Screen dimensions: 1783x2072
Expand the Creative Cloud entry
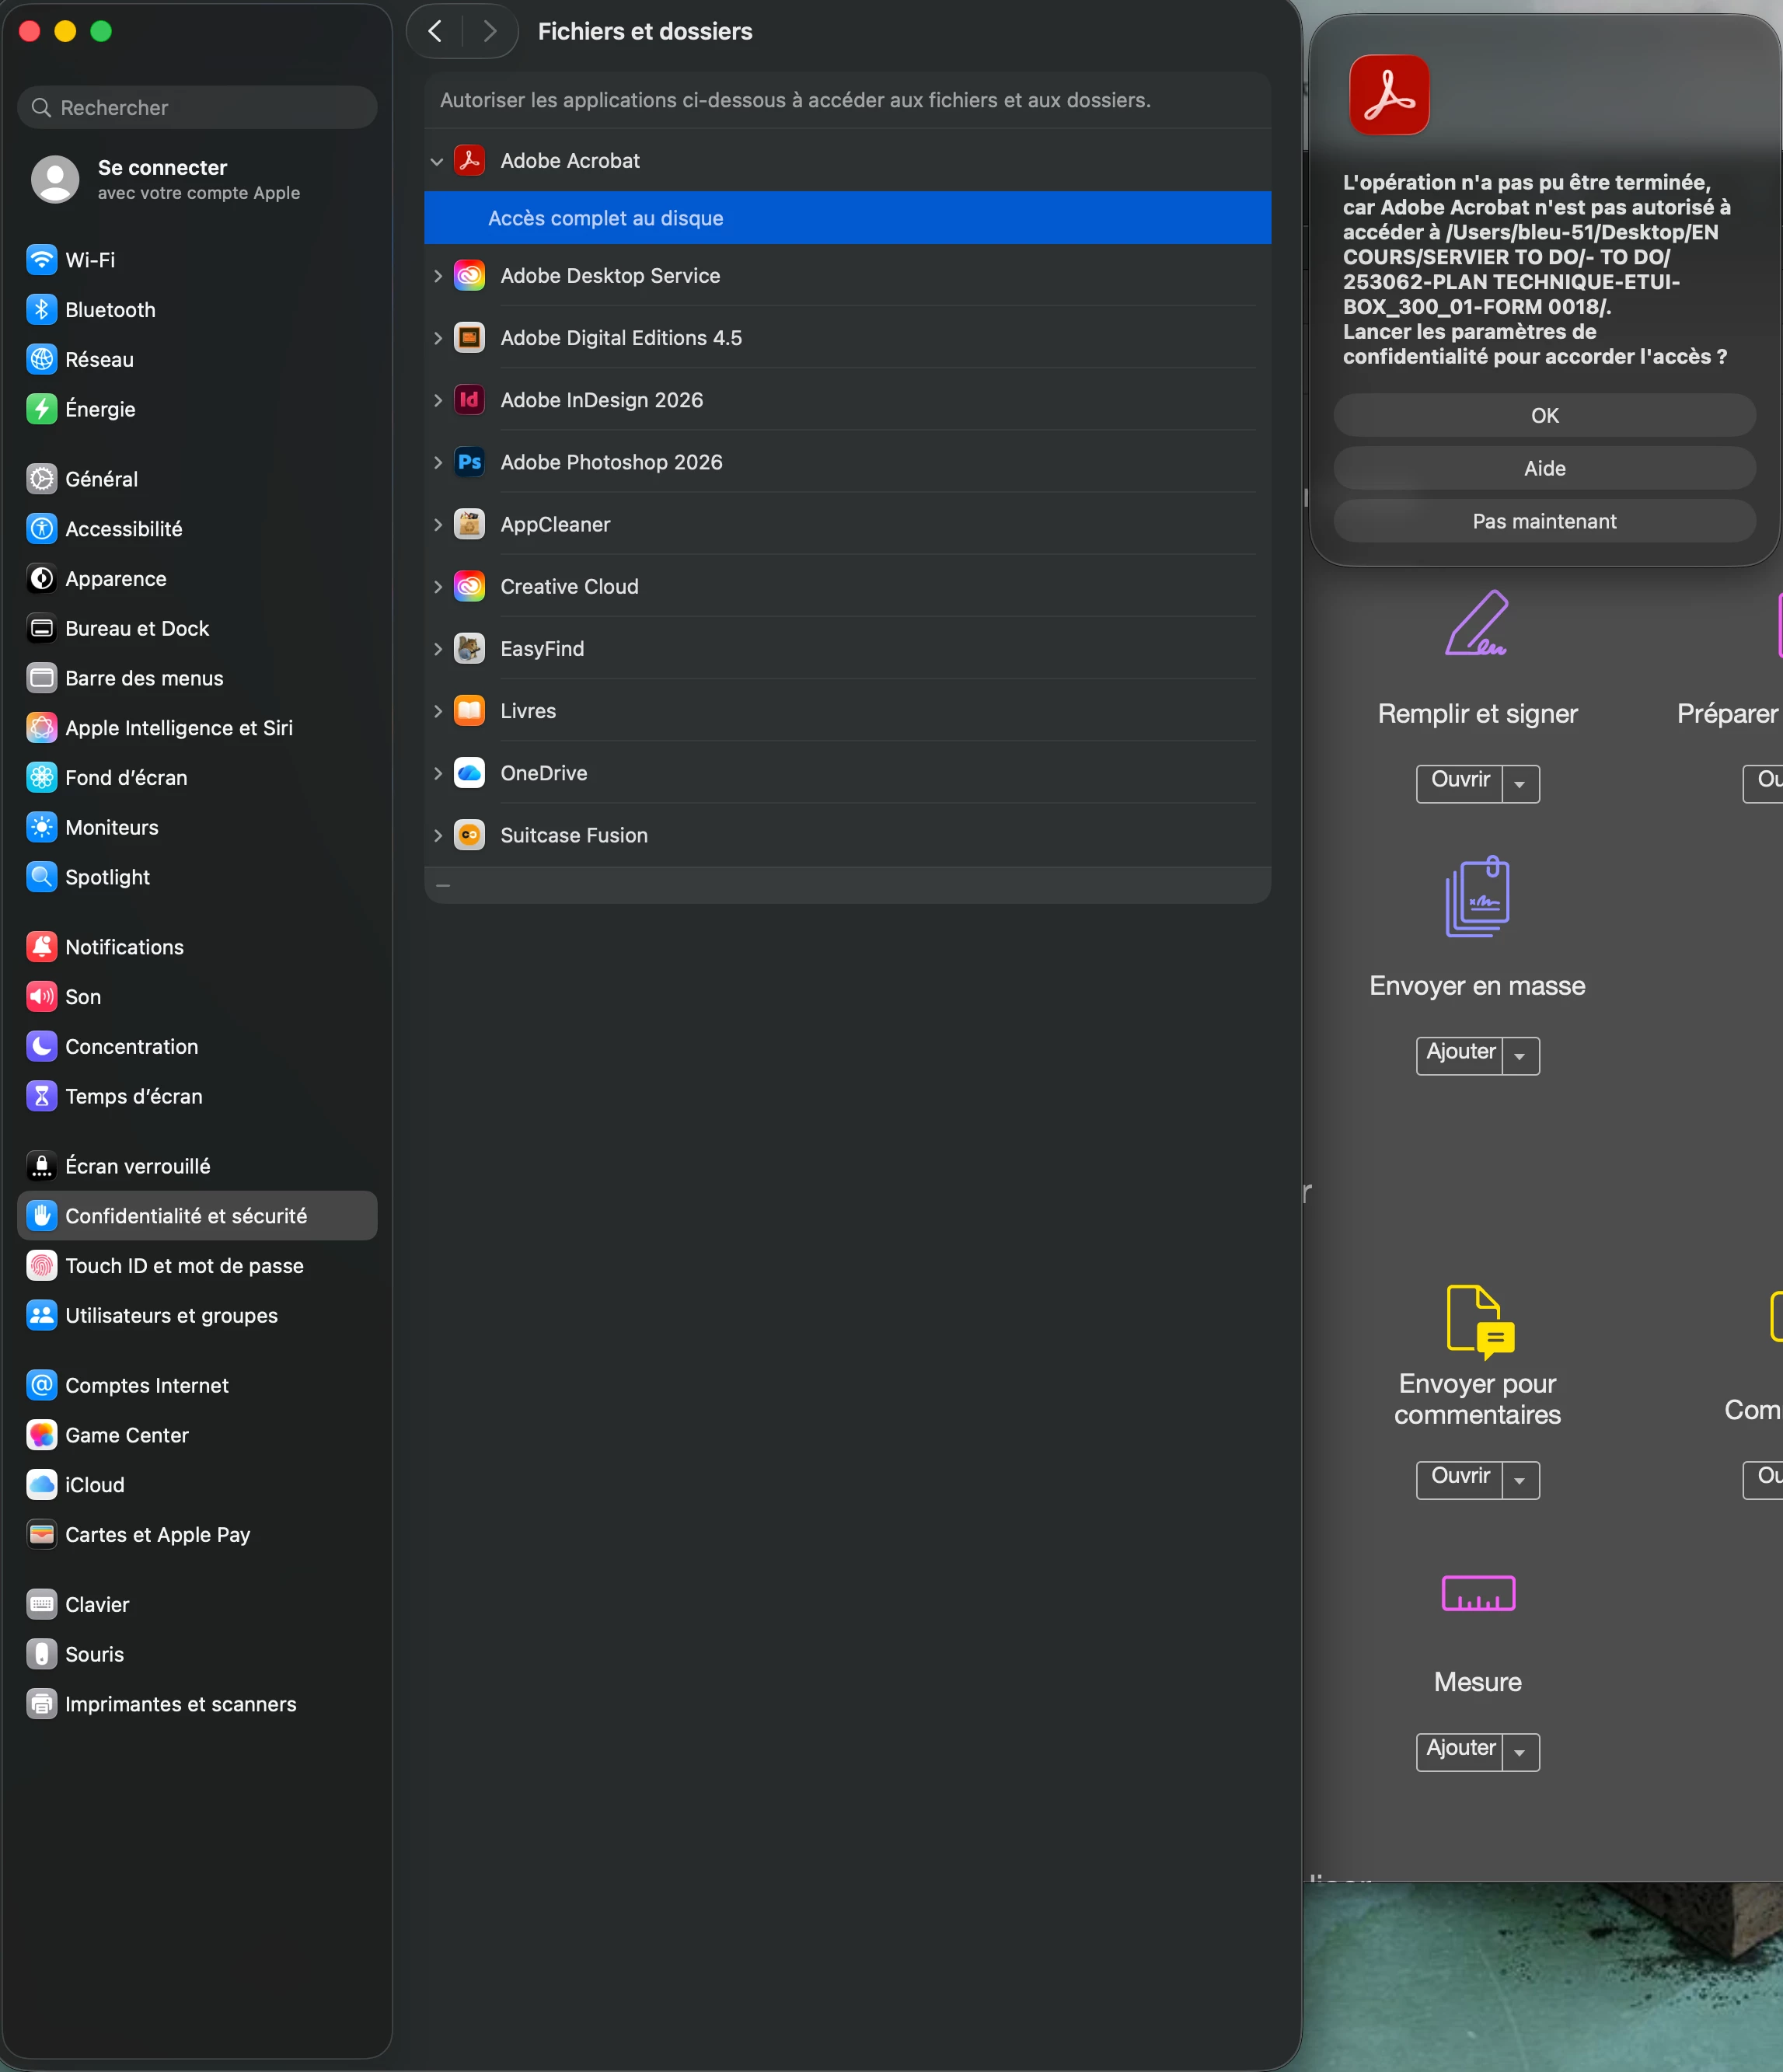(437, 587)
